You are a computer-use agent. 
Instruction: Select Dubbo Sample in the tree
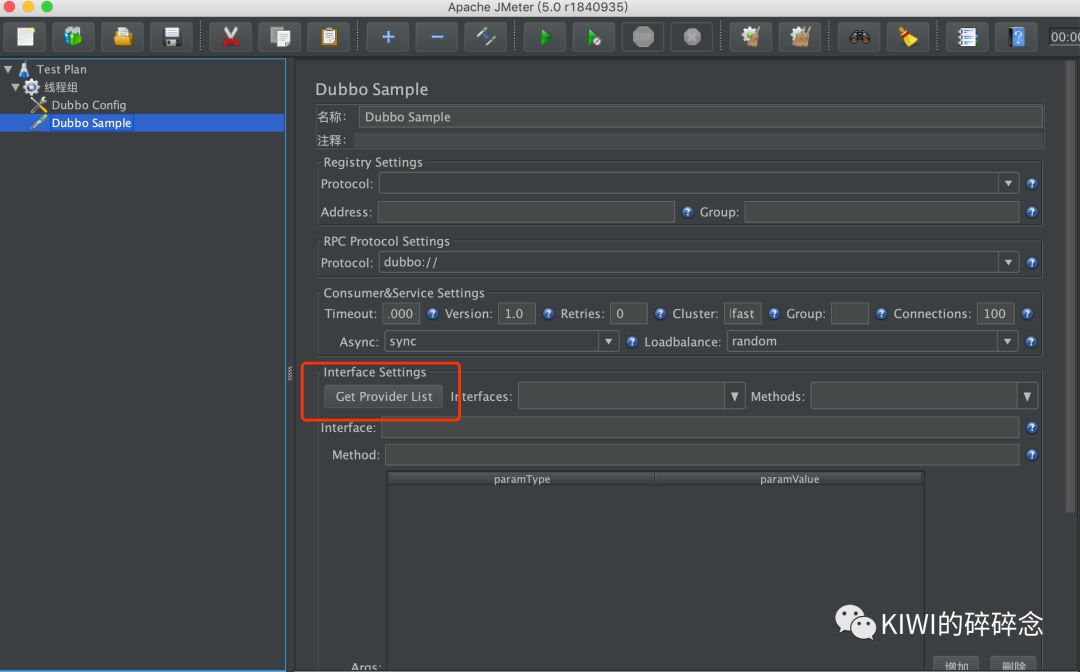(91, 123)
